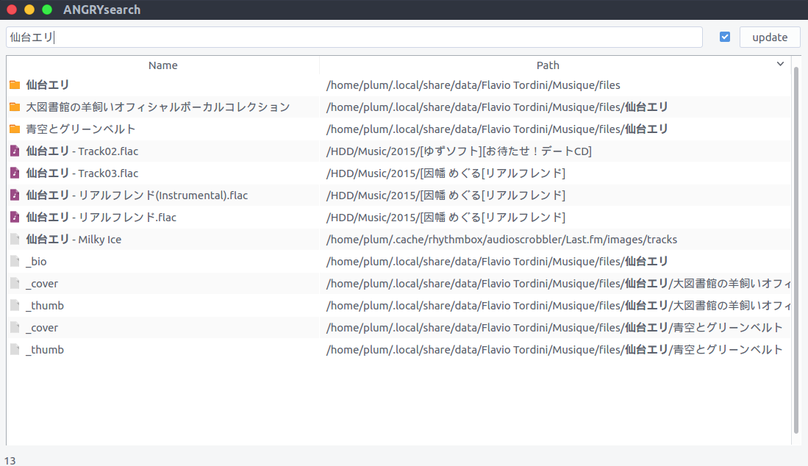Image resolution: width=808 pixels, height=466 pixels.
Task: Click folder icon for 青空とグリーンベルト
Action: (15, 129)
